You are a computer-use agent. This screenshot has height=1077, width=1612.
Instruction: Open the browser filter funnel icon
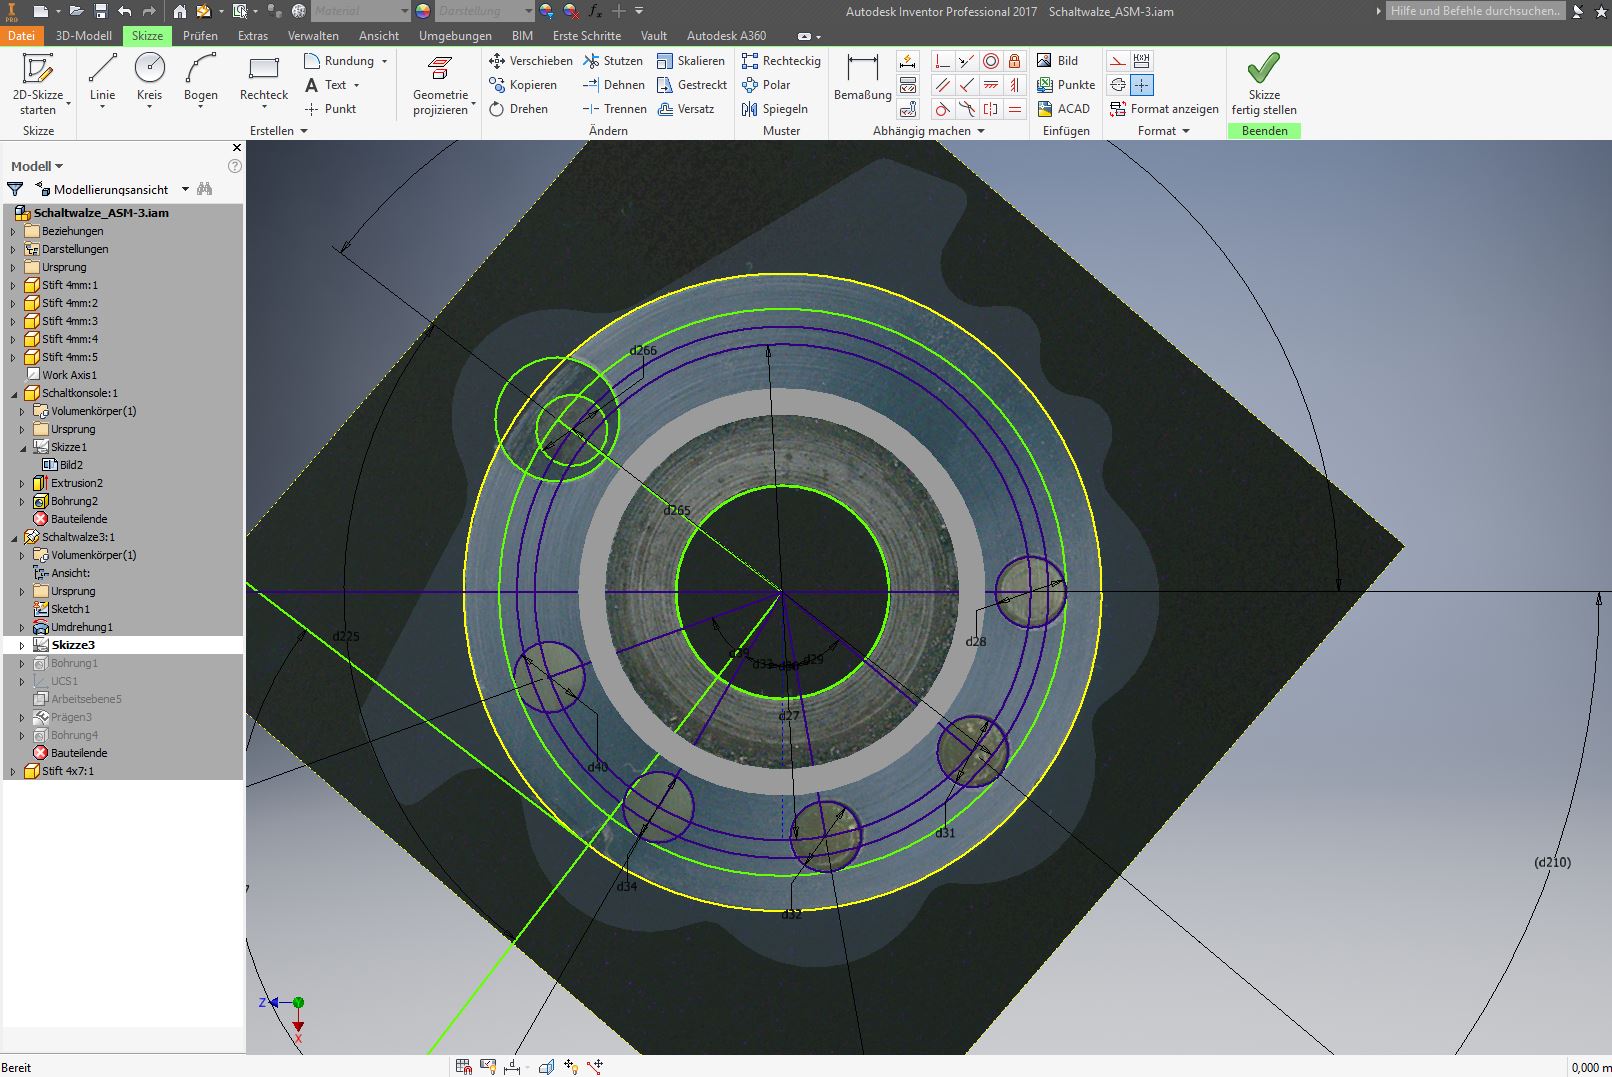coord(15,189)
